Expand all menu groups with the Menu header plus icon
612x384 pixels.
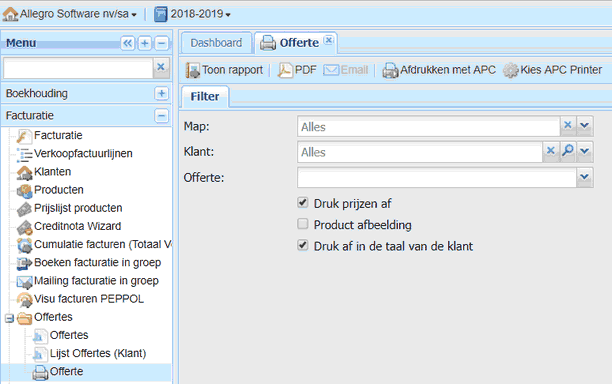145,43
